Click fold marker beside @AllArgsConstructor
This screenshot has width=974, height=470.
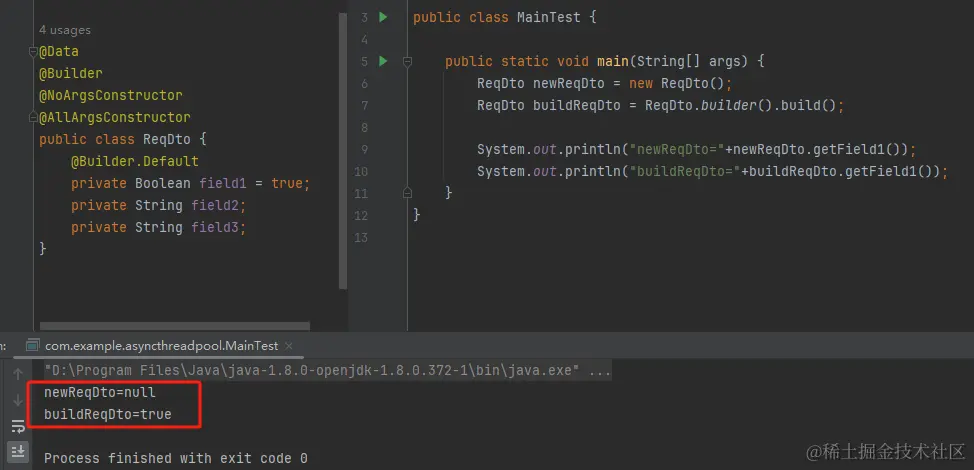34,117
